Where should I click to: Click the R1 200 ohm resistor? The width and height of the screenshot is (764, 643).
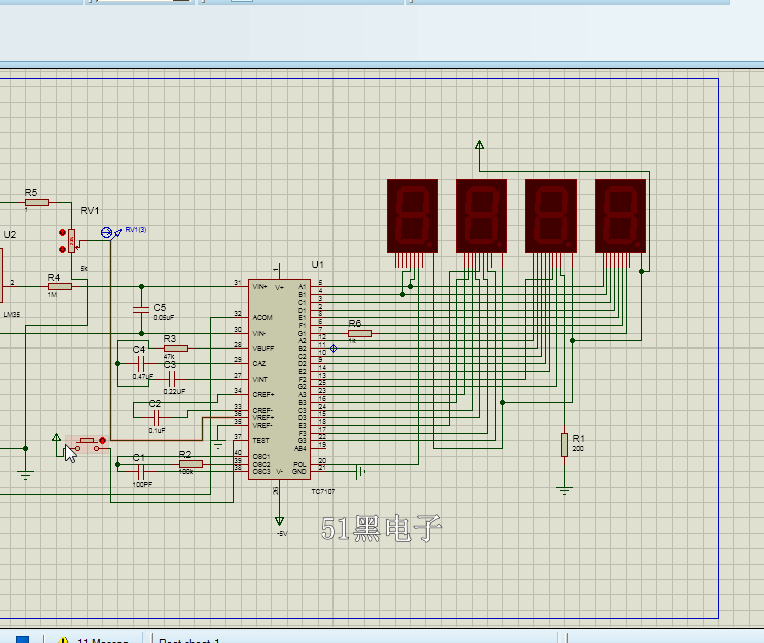point(564,445)
